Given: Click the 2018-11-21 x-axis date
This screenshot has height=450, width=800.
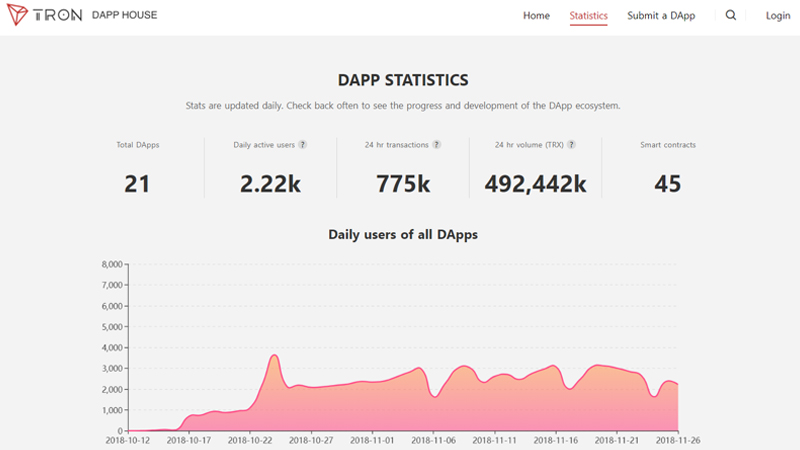Looking at the screenshot, I should coord(617,440).
